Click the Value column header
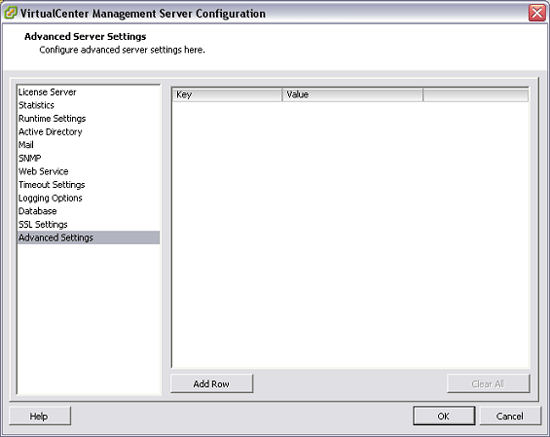This screenshot has width=550, height=437. coord(352,95)
